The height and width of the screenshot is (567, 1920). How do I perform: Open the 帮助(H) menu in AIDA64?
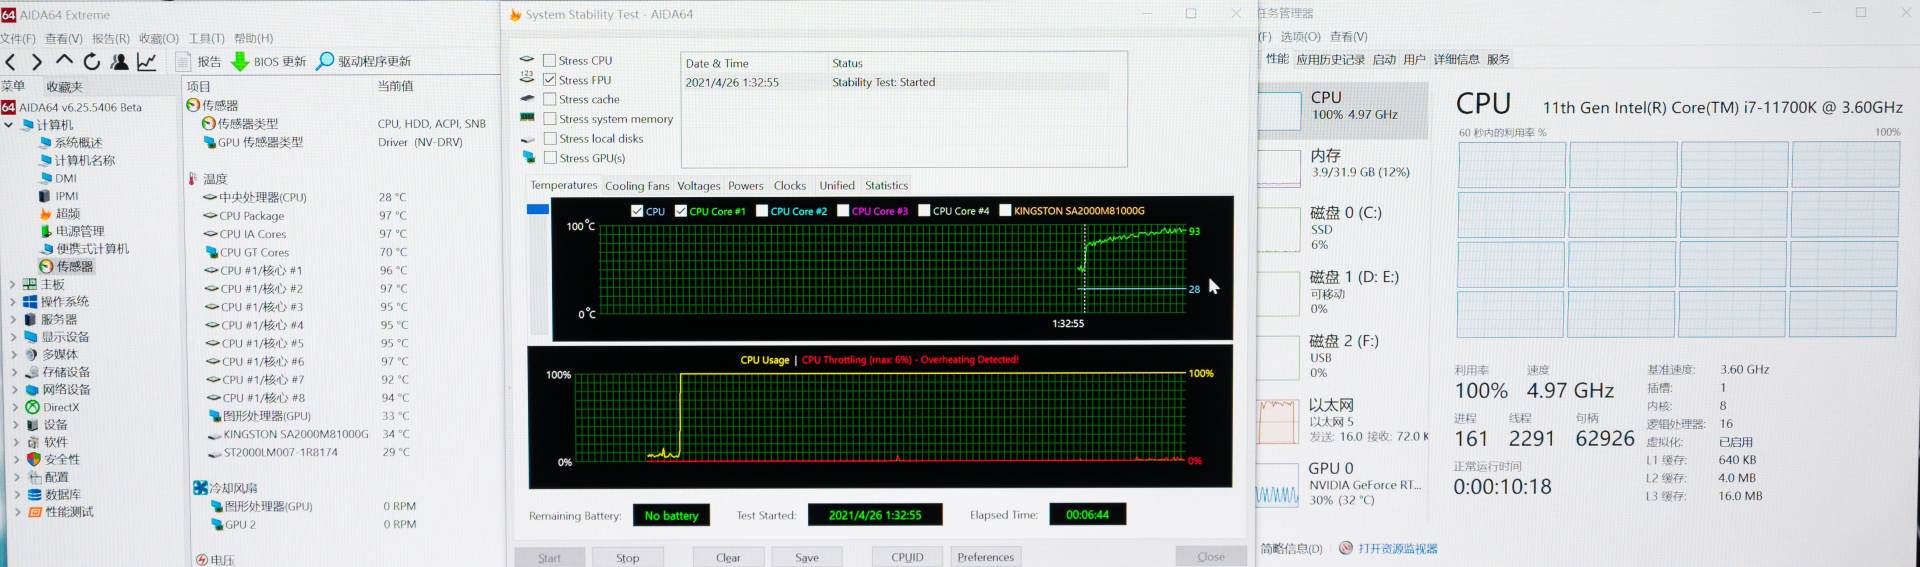[x=253, y=38]
